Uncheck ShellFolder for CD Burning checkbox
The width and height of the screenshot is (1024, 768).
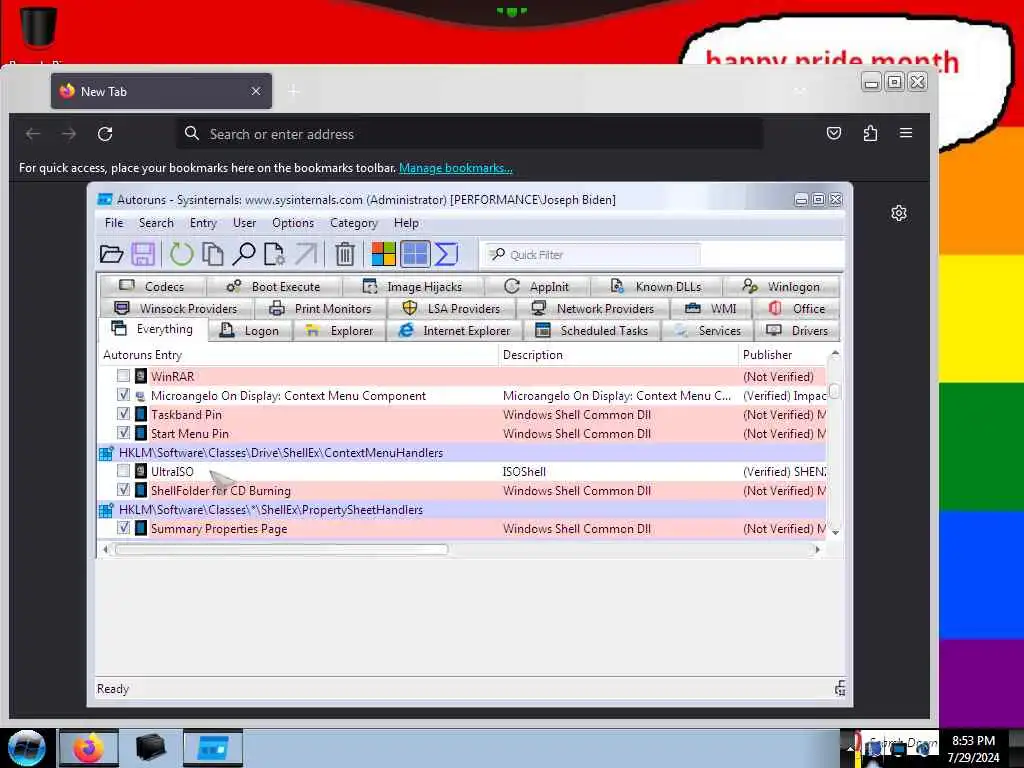point(123,489)
